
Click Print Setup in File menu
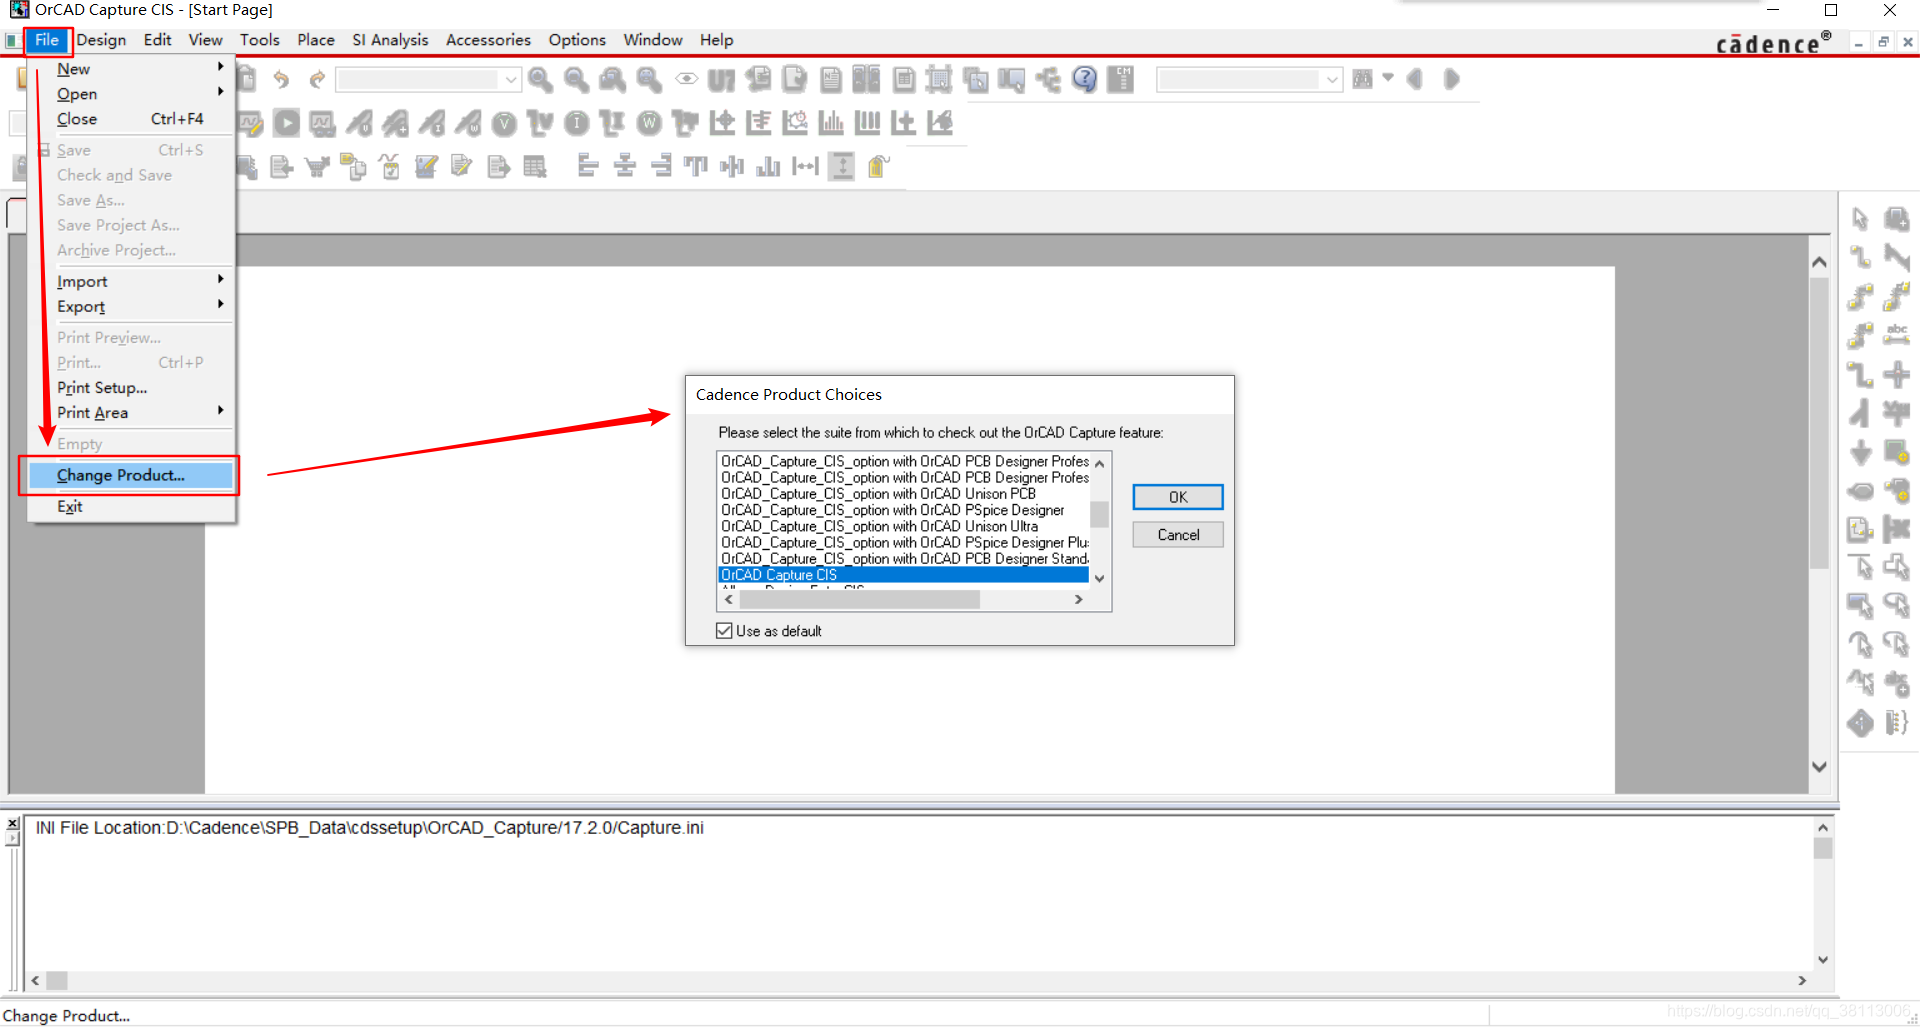tap(102, 387)
